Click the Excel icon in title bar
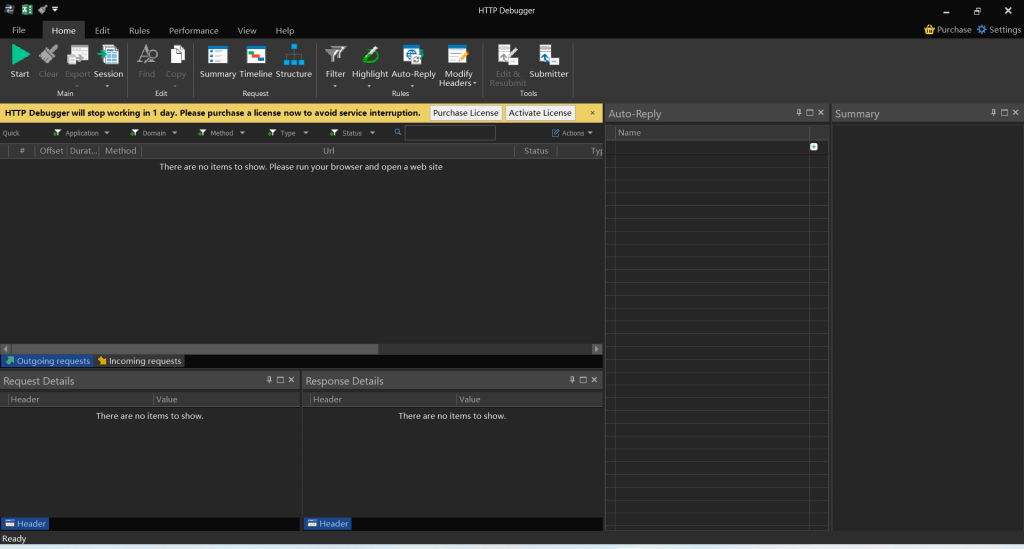This screenshot has width=1024, height=549. [27, 9]
